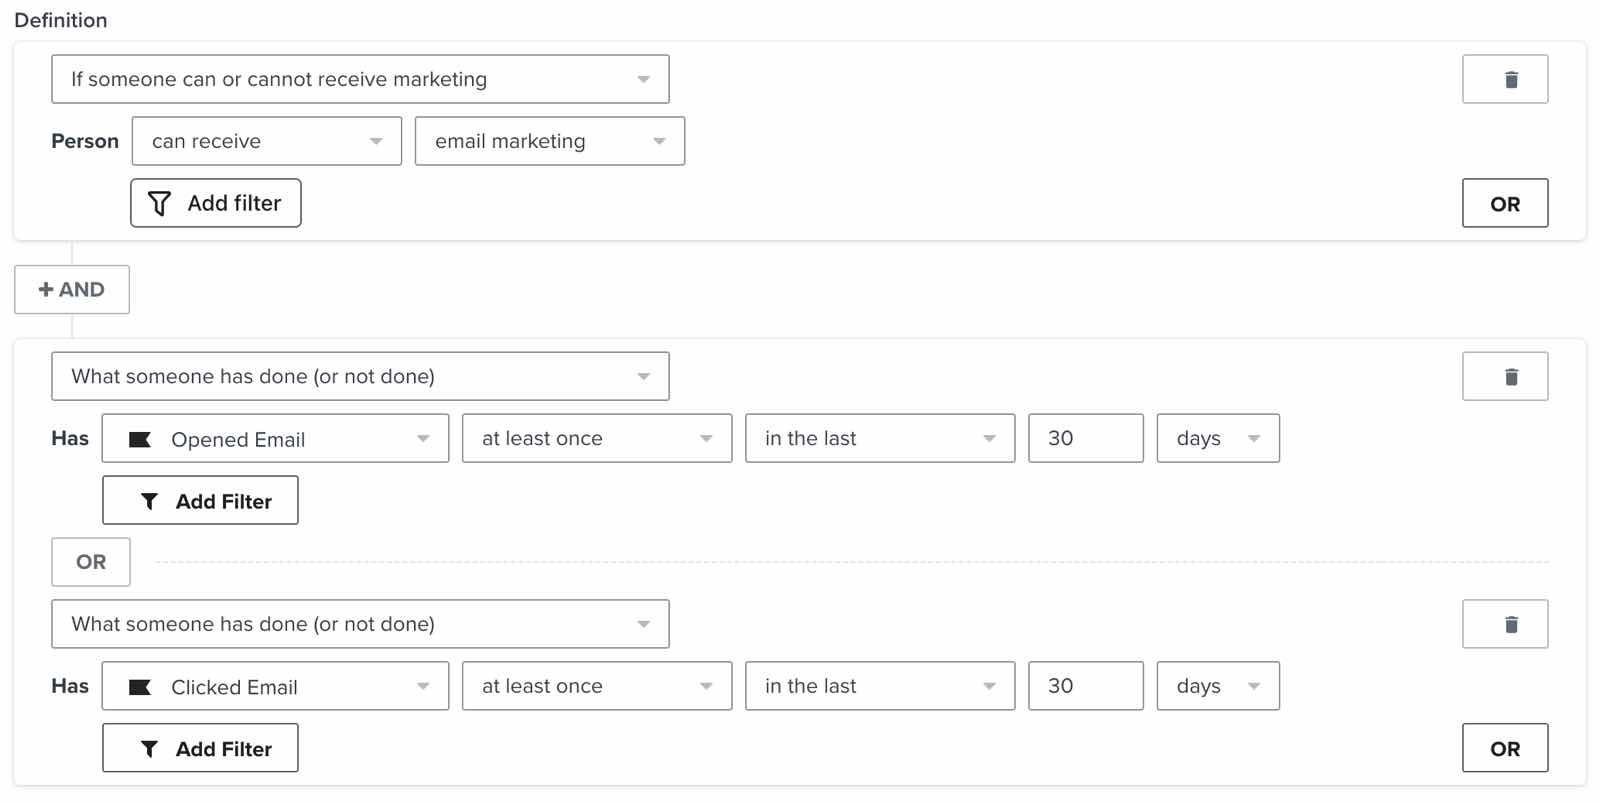Click the bottom-right OR button
The image size is (1600, 802).
pyautogui.click(x=1504, y=749)
